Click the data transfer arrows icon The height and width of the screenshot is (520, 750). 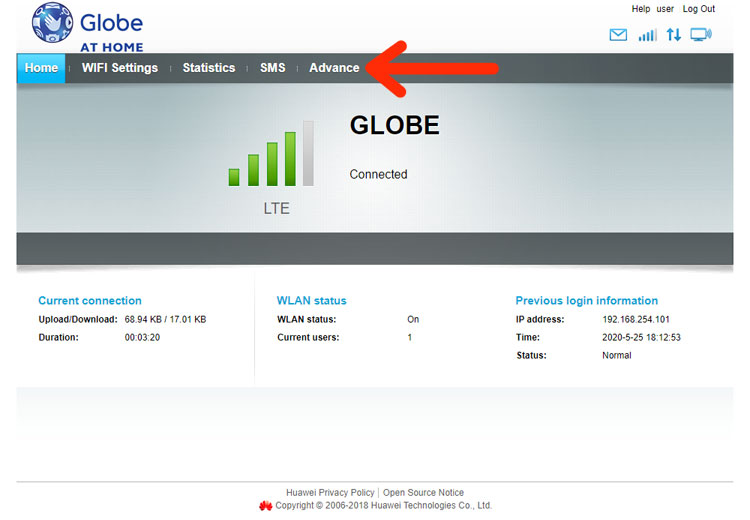tap(673, 34)
